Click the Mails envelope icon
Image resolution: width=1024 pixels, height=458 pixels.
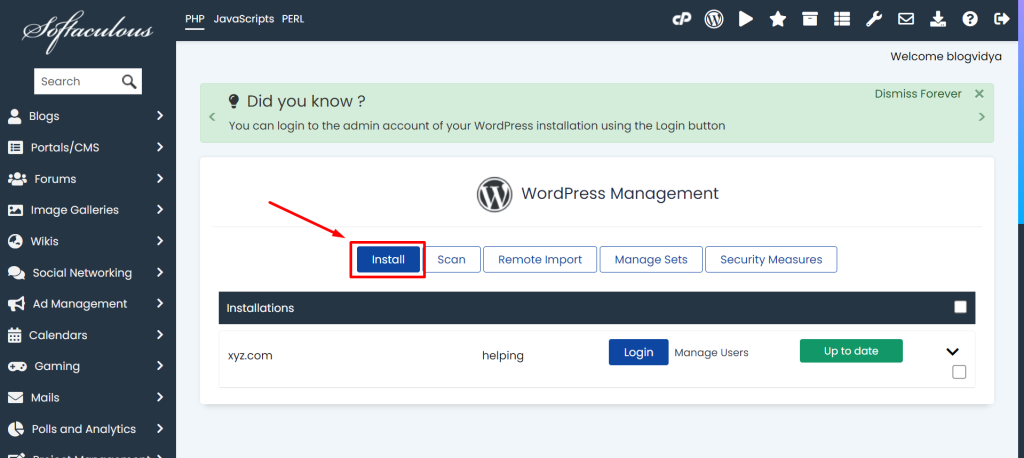click(x=15, y=397)
